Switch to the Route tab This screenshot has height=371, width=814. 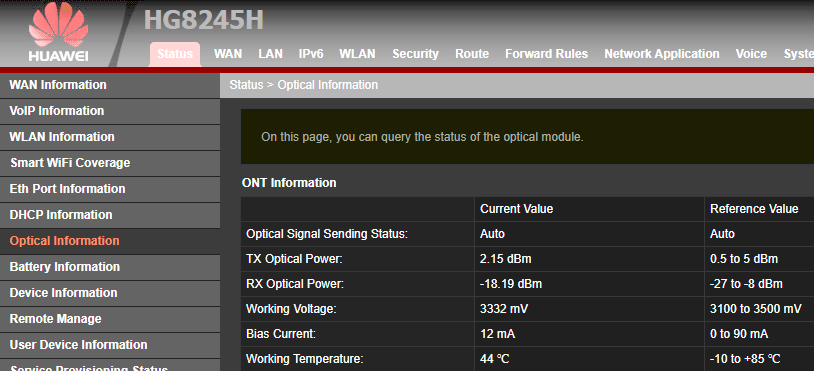coord(472,54)
